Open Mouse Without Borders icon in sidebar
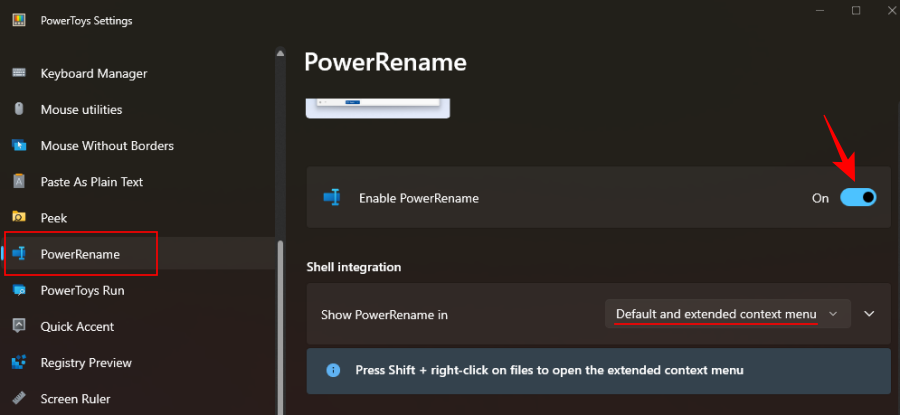The width and height of the screenshot is (900, 415). [x=19, y=146]
